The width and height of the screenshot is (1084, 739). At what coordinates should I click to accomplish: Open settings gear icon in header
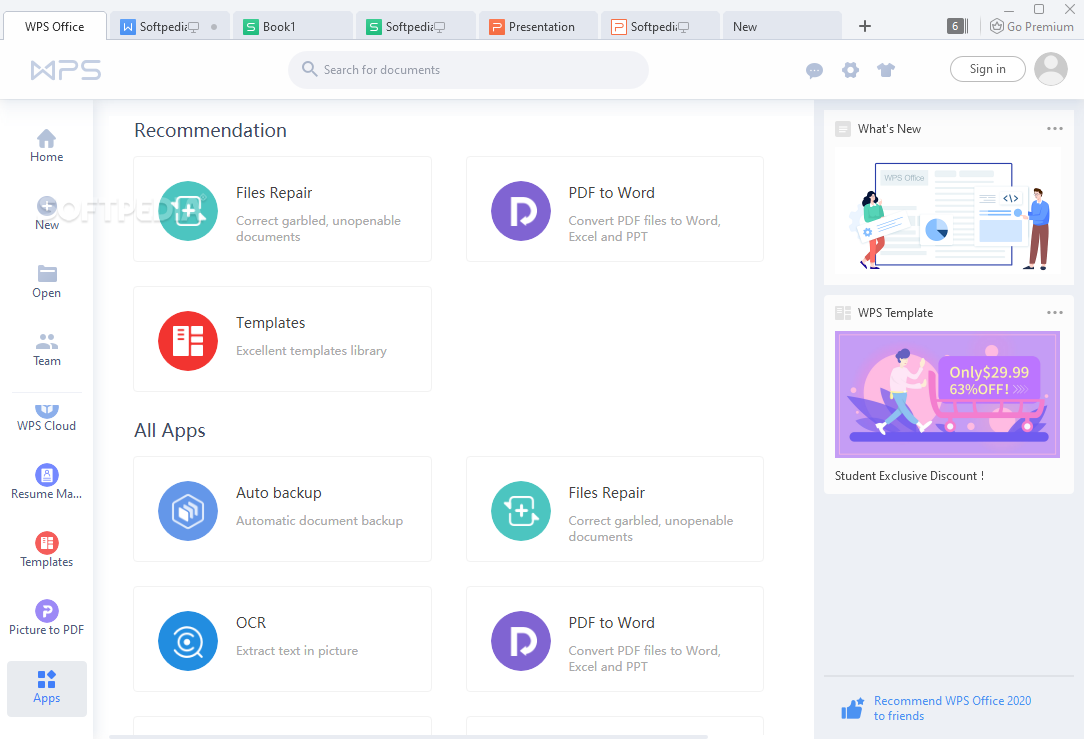850,70
